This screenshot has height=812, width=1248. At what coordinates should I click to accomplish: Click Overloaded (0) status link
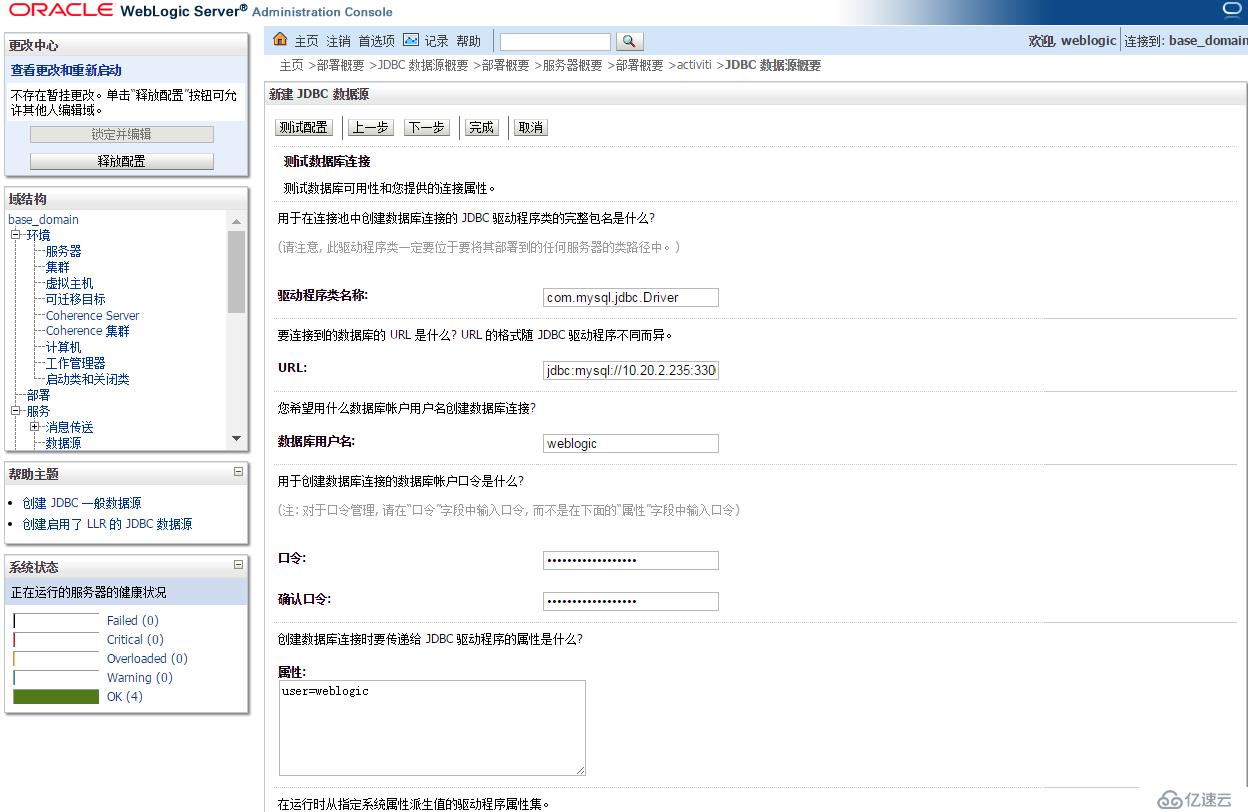pos(147,658)
